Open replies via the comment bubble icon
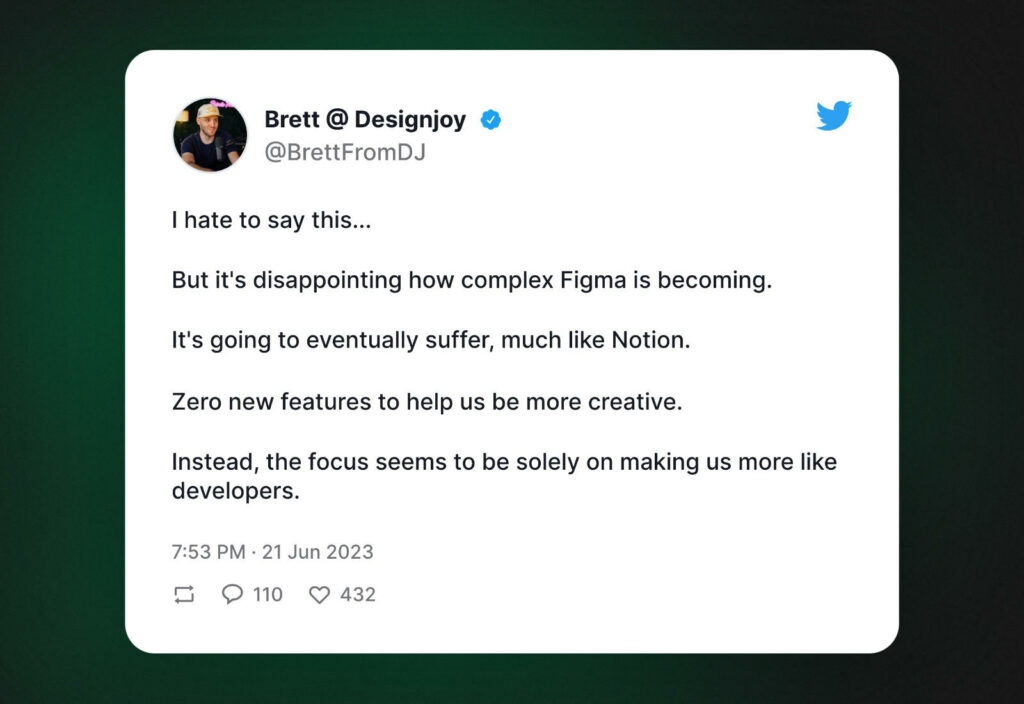The height and width of the screenshot is (704, 1024). tap(232, 594)
